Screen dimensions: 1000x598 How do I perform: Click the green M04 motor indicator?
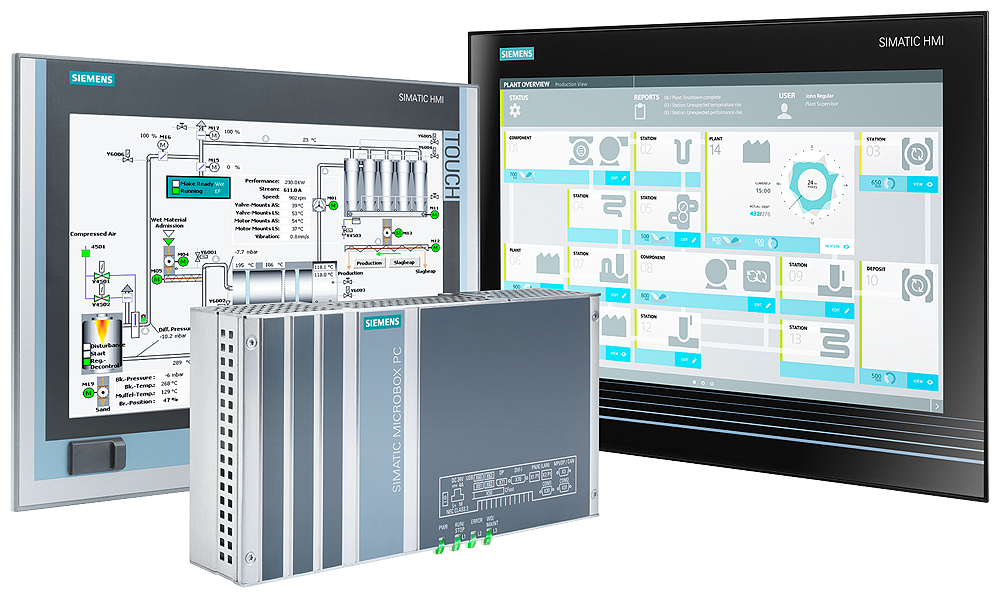(x=183, y=261)
